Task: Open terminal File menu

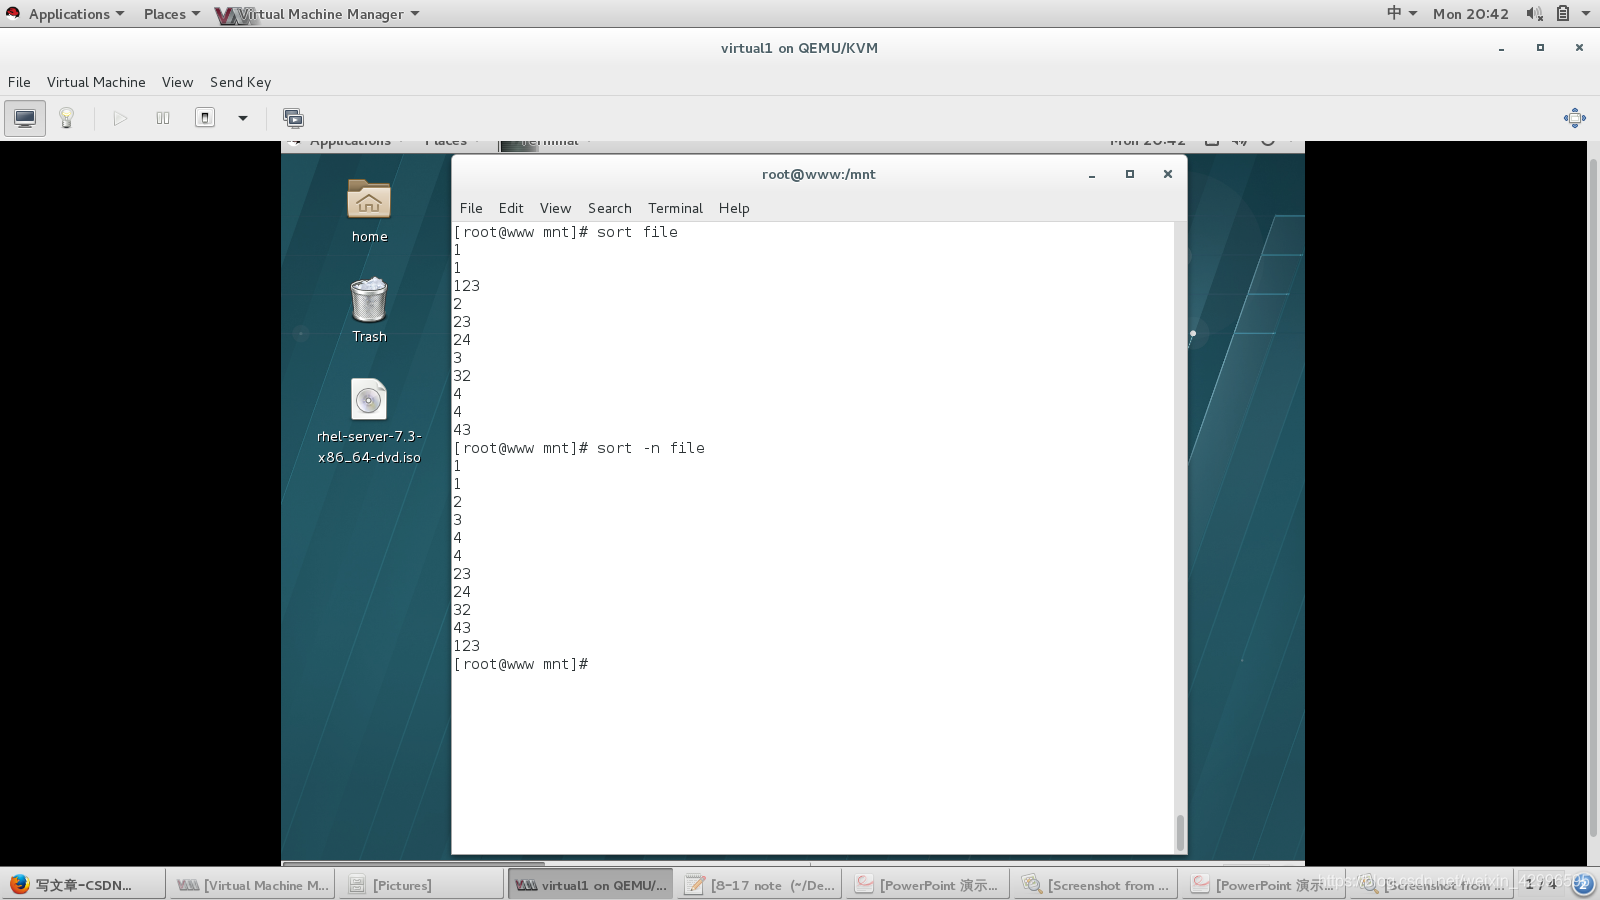Action: click(x=471, y=208)
